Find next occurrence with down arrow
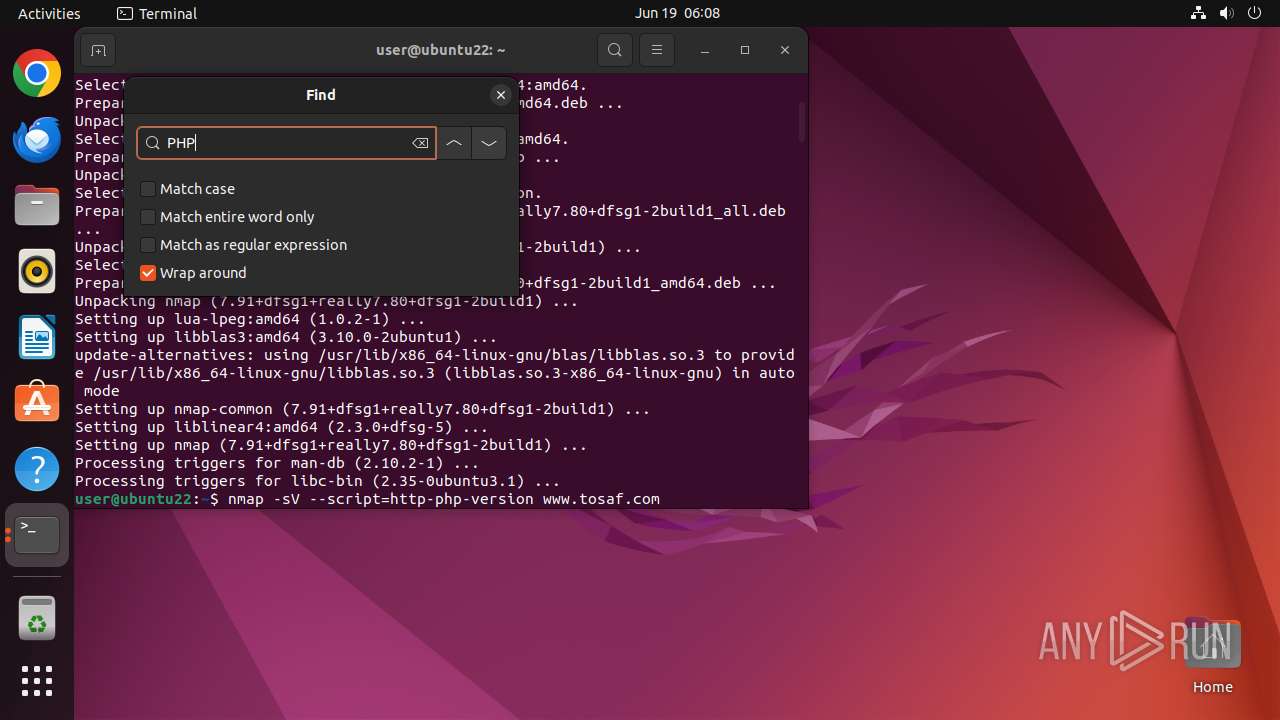Viewport: 1280px width, 720px height. pos(489,143)
